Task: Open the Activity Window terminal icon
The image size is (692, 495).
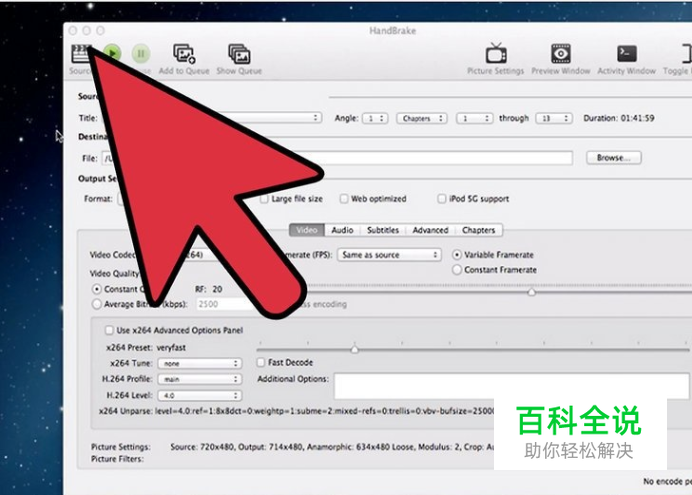Action: (627, 54)
